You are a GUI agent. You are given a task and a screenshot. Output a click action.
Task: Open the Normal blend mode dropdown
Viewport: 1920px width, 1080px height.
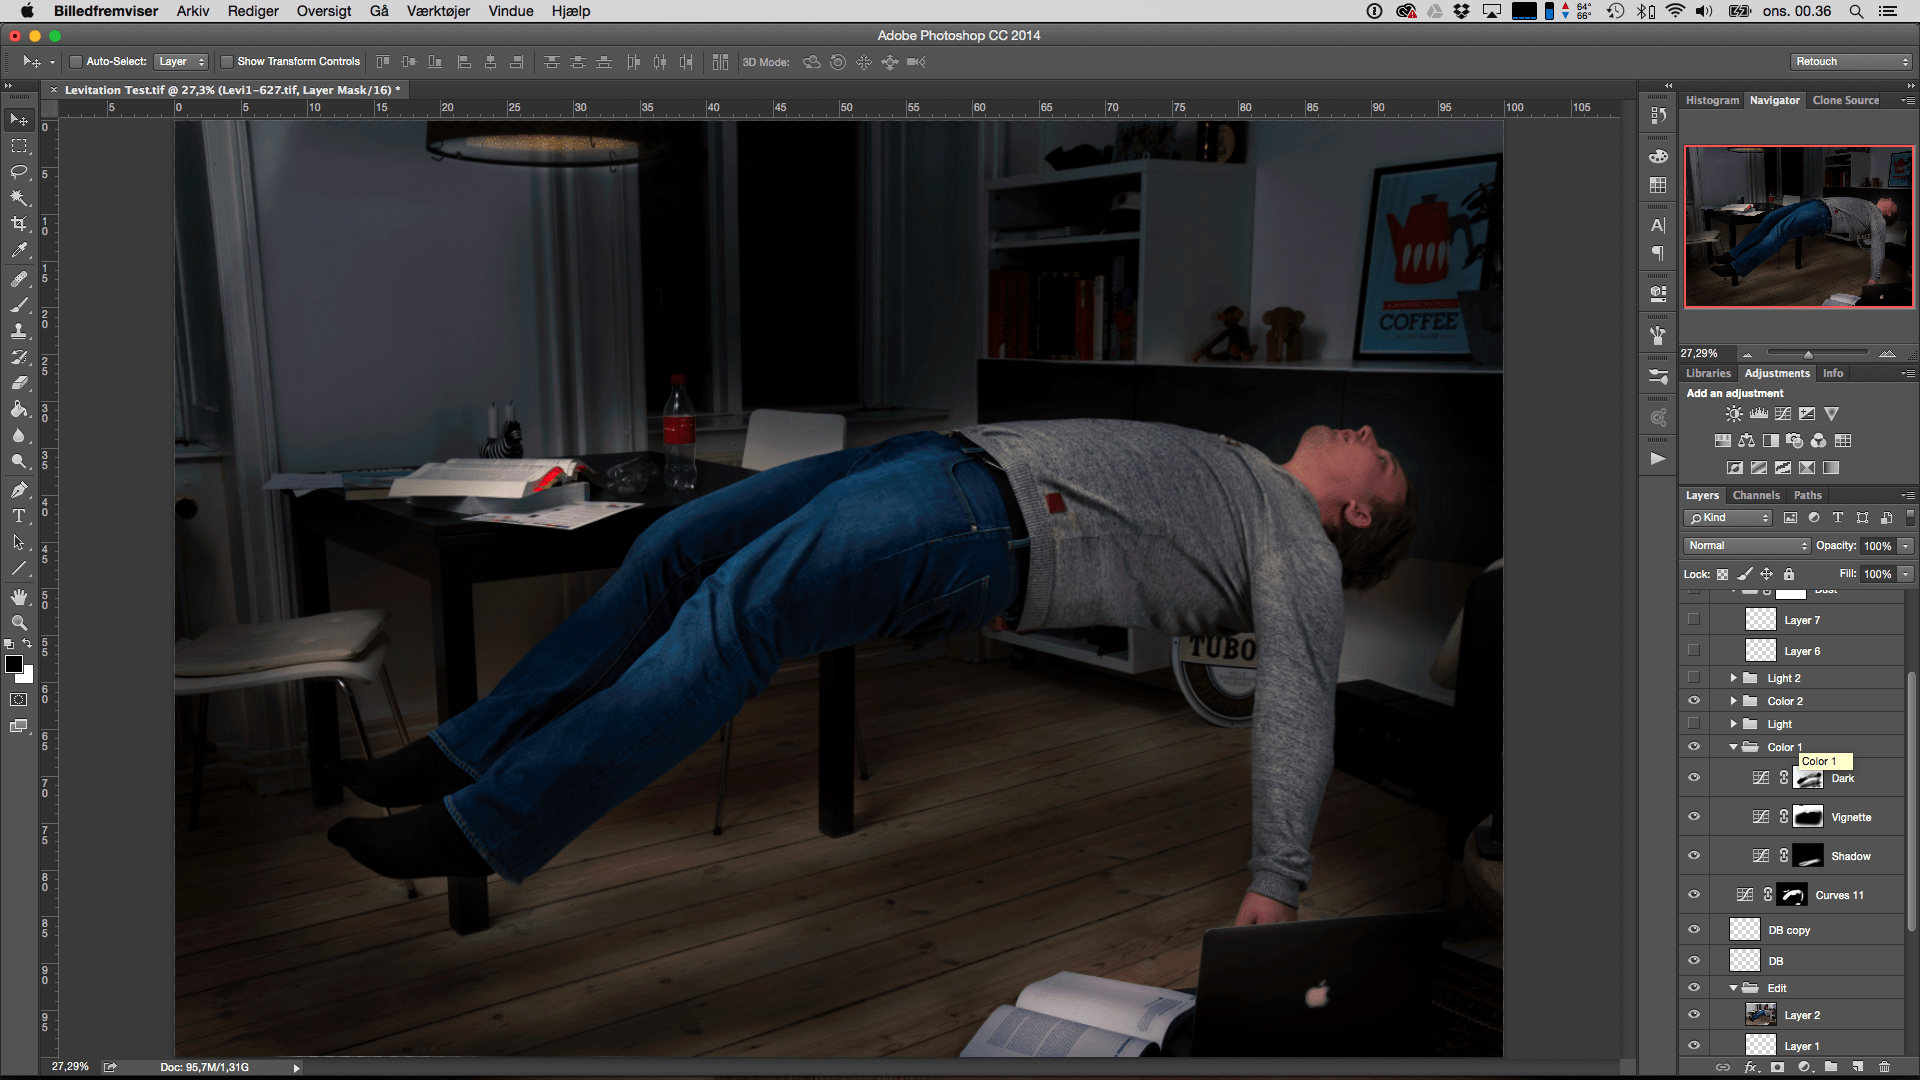point(1747,546)
